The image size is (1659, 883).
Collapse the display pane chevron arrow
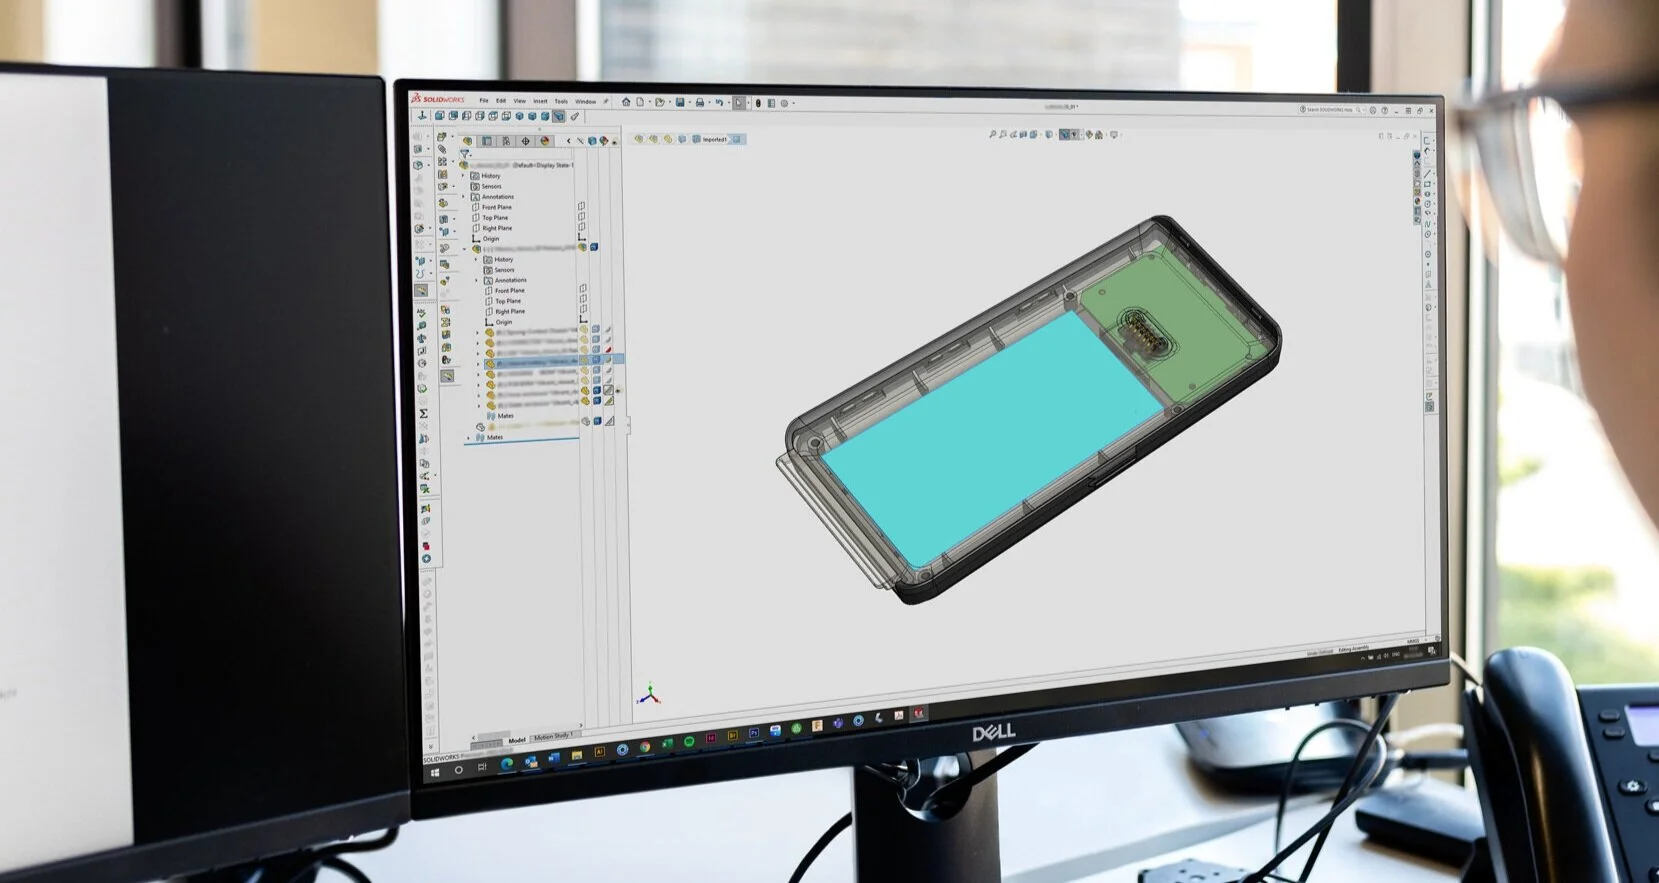tap(568, 141)
